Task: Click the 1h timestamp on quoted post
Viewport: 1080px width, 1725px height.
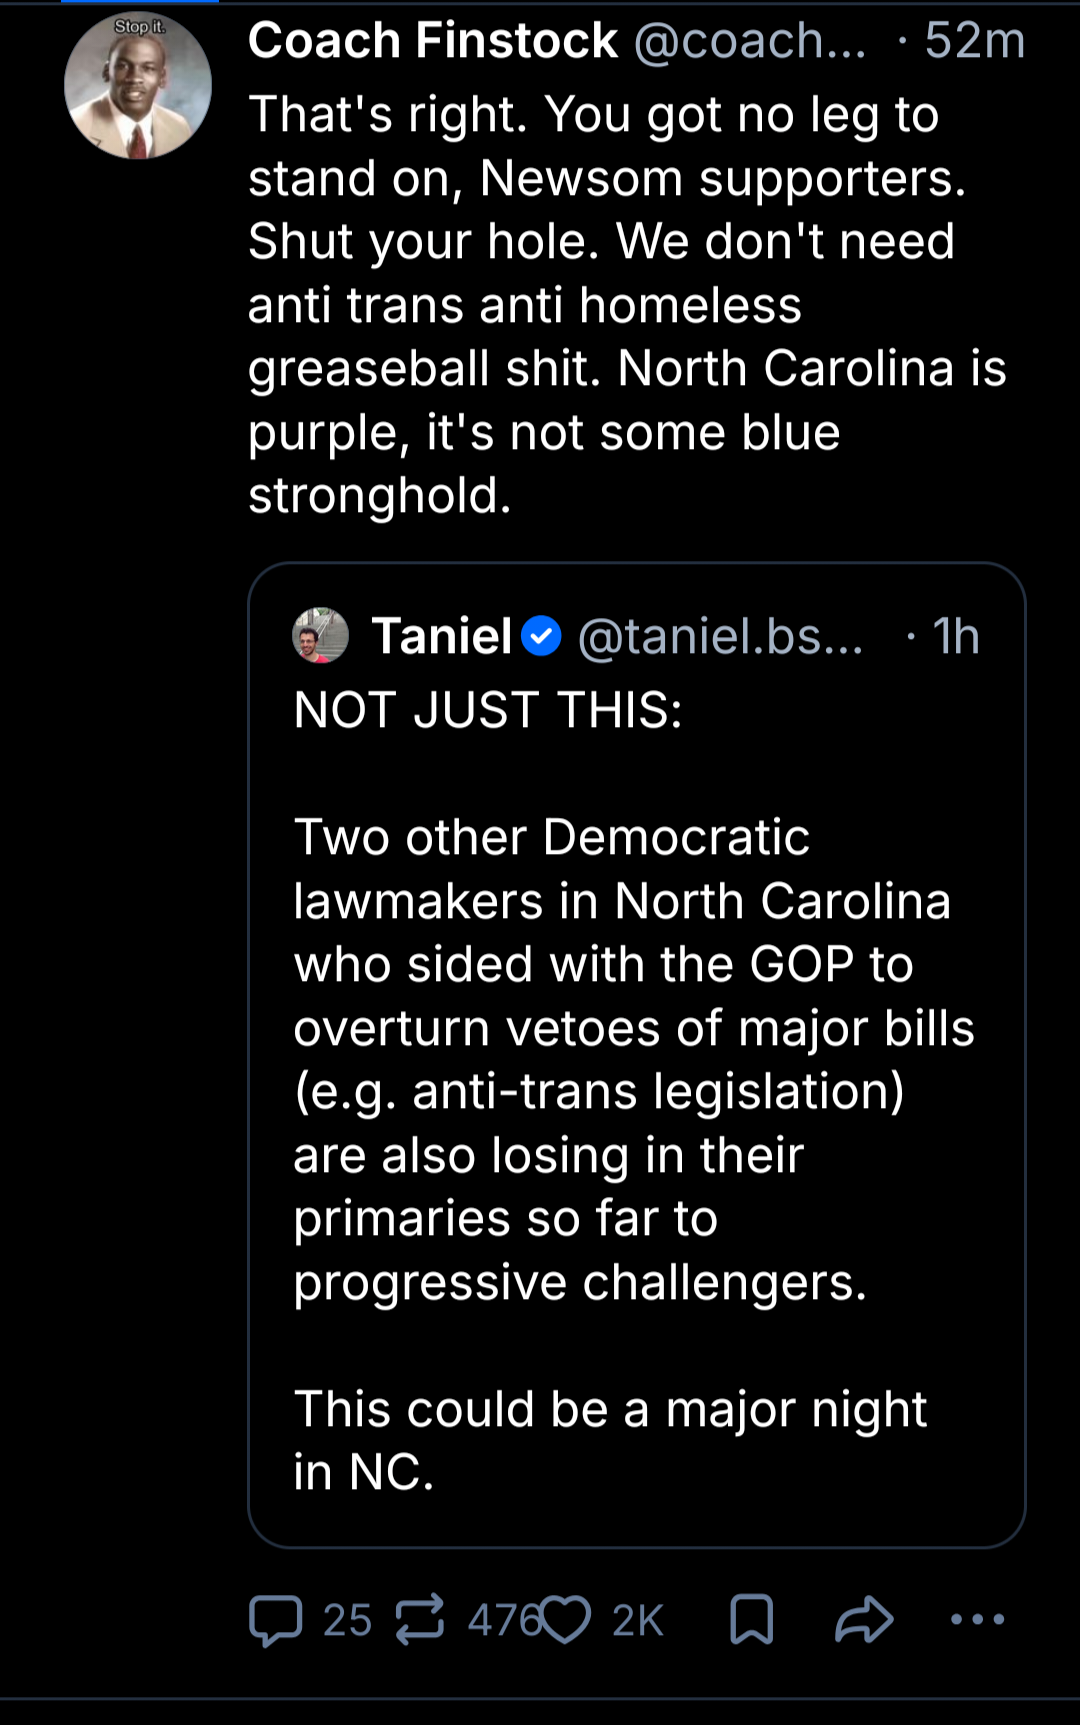Action: tap(956, 636)
